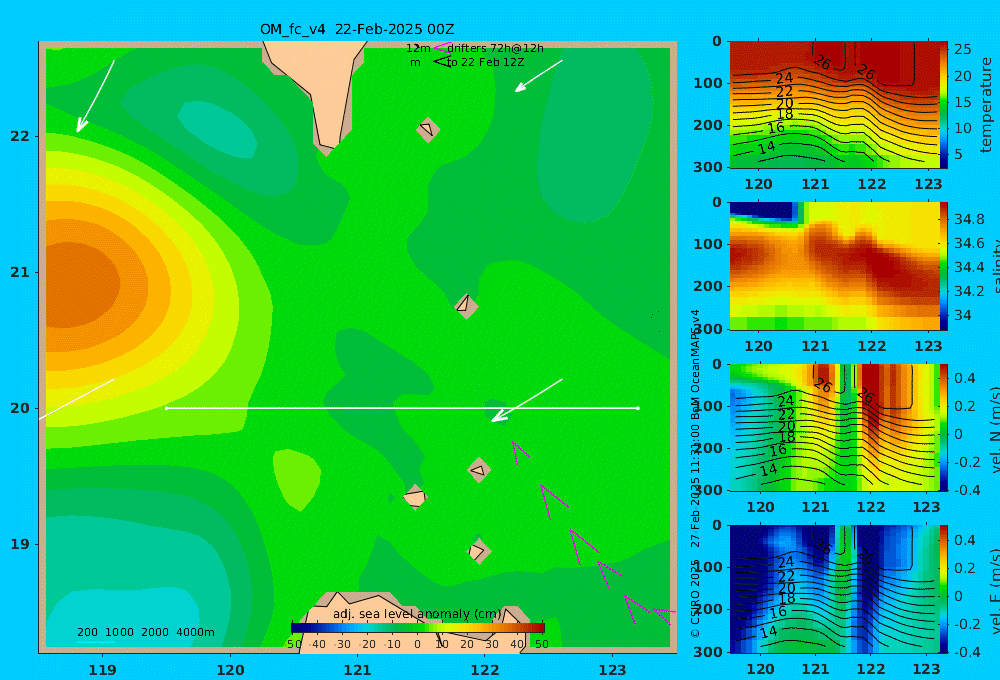Click the salinity color scale bar
Screen dimensions: 1000x680
tap(943, 266)
